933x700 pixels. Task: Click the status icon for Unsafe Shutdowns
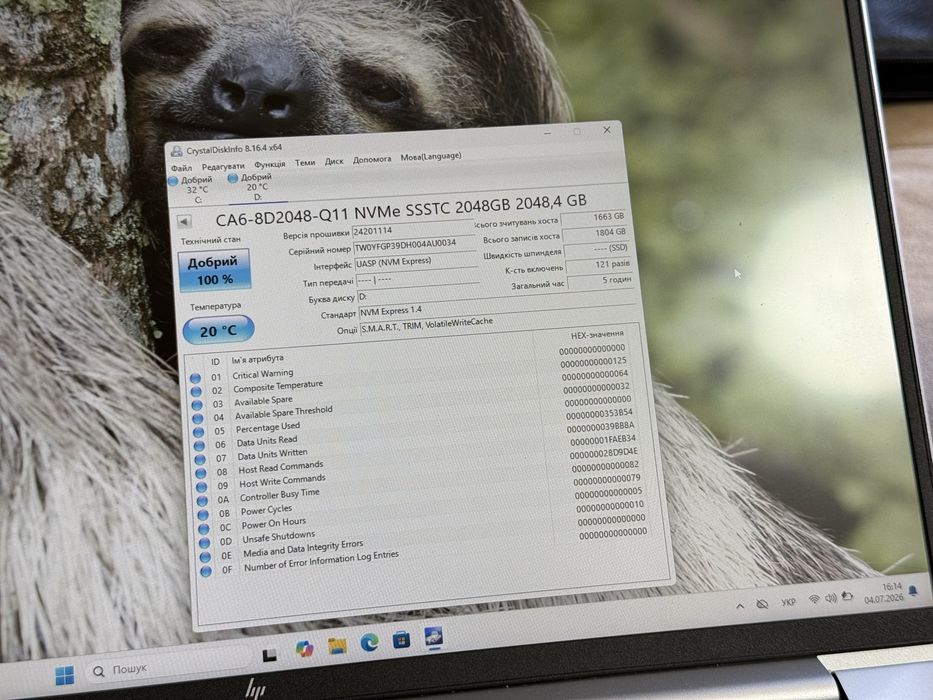click(x=204, y=543)
